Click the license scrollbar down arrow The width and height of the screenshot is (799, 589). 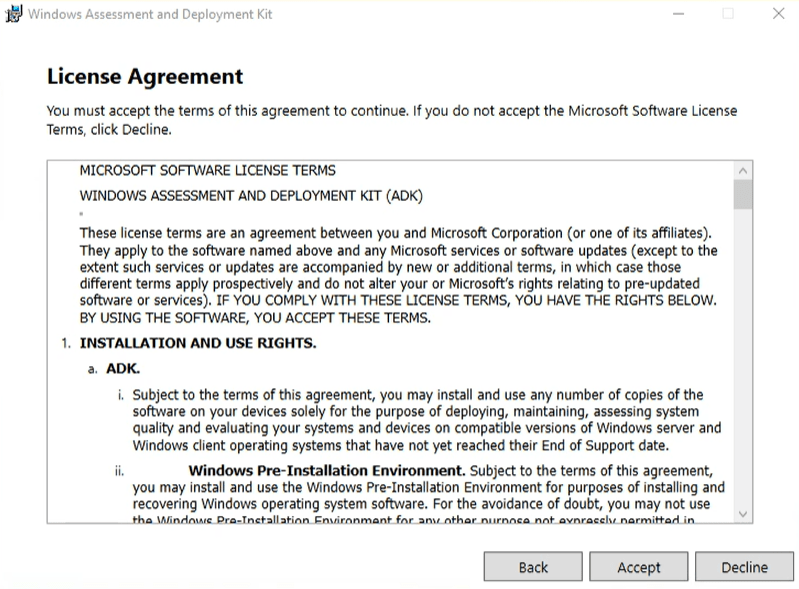pyautogui.click(x=743, y=513)
